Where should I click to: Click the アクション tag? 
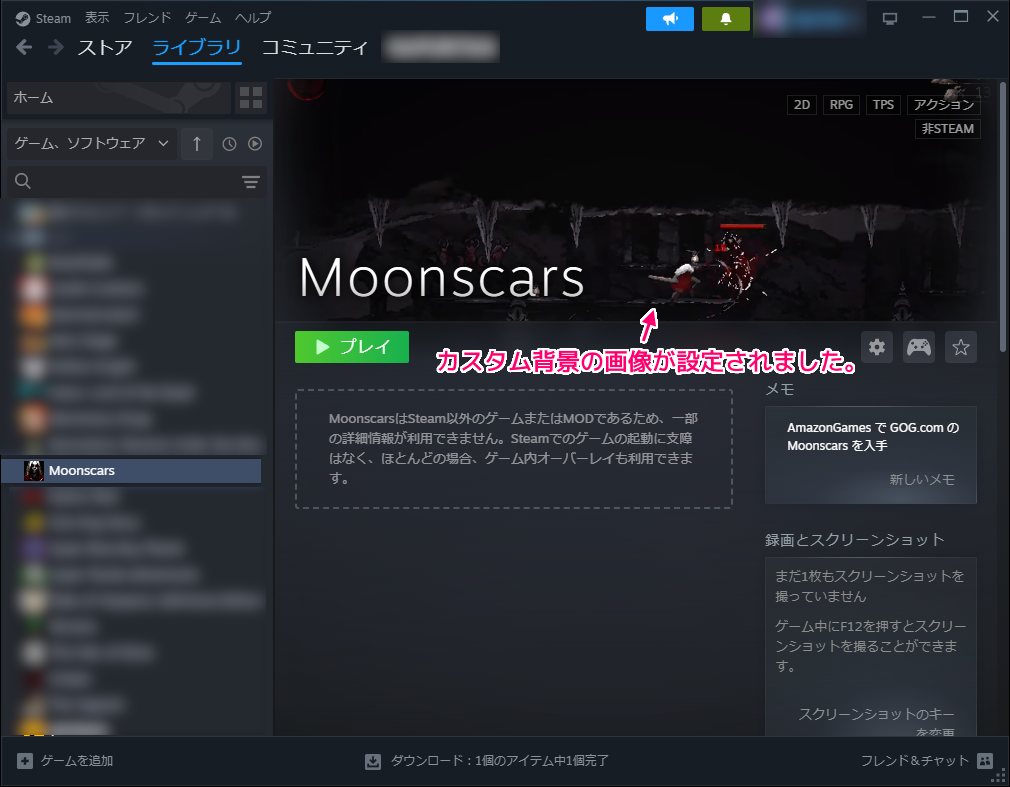coord(944,105)
